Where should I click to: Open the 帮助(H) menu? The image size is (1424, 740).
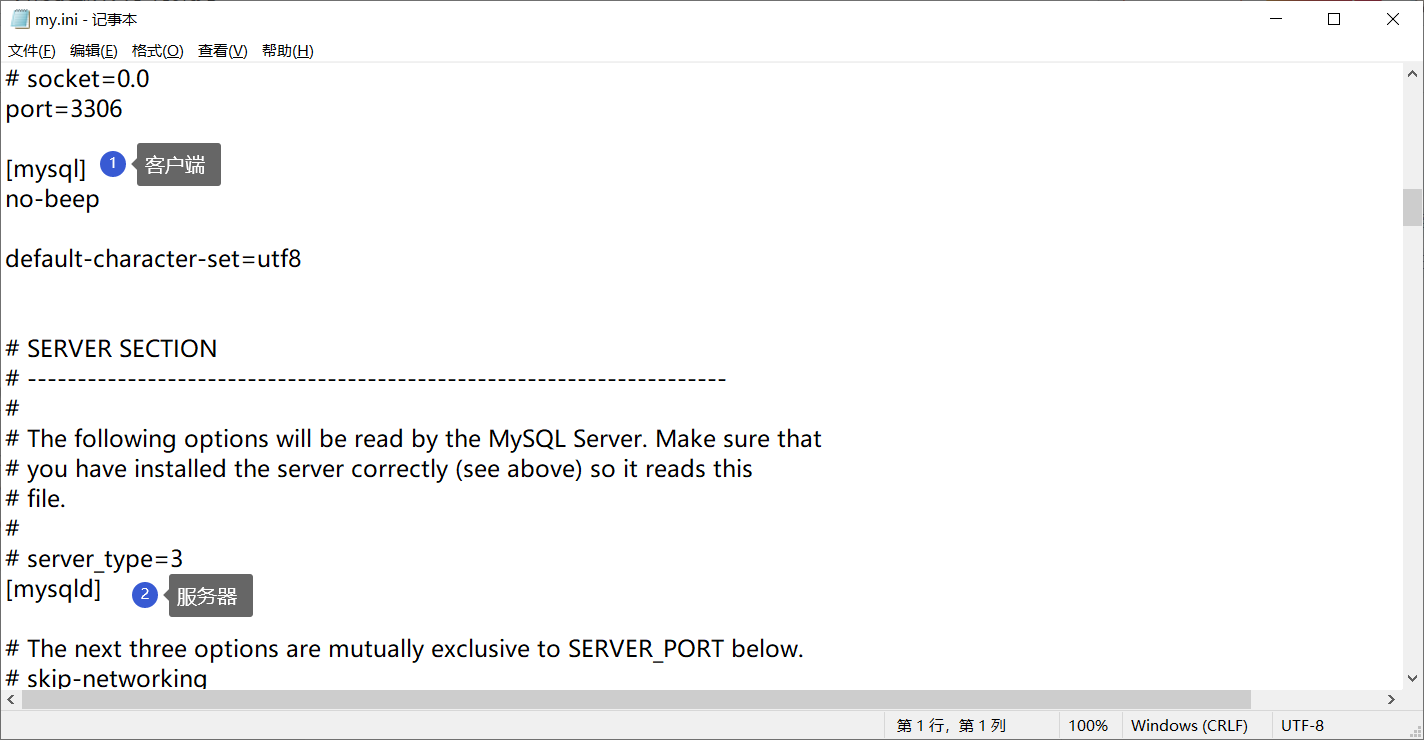click(x=288, y=51)
